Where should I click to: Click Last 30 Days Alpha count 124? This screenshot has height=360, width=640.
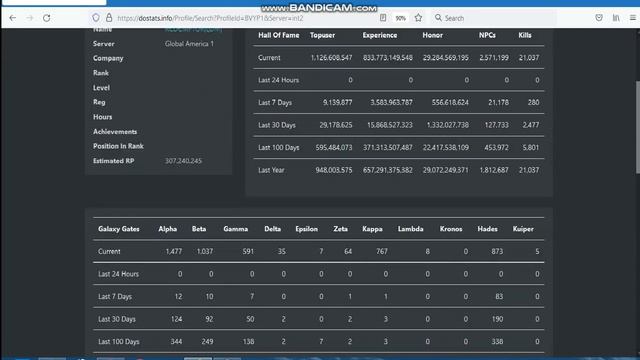tap(176, 319)
